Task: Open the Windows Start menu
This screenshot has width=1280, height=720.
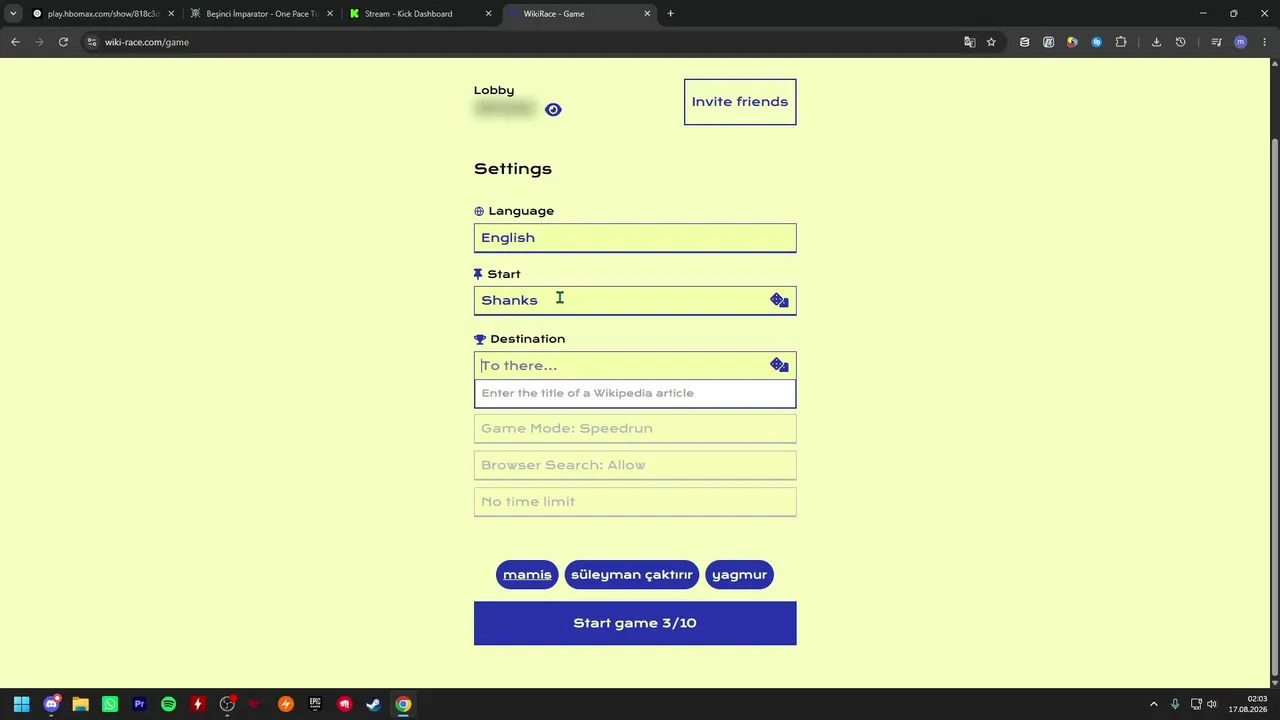Action: click(21, 704)
